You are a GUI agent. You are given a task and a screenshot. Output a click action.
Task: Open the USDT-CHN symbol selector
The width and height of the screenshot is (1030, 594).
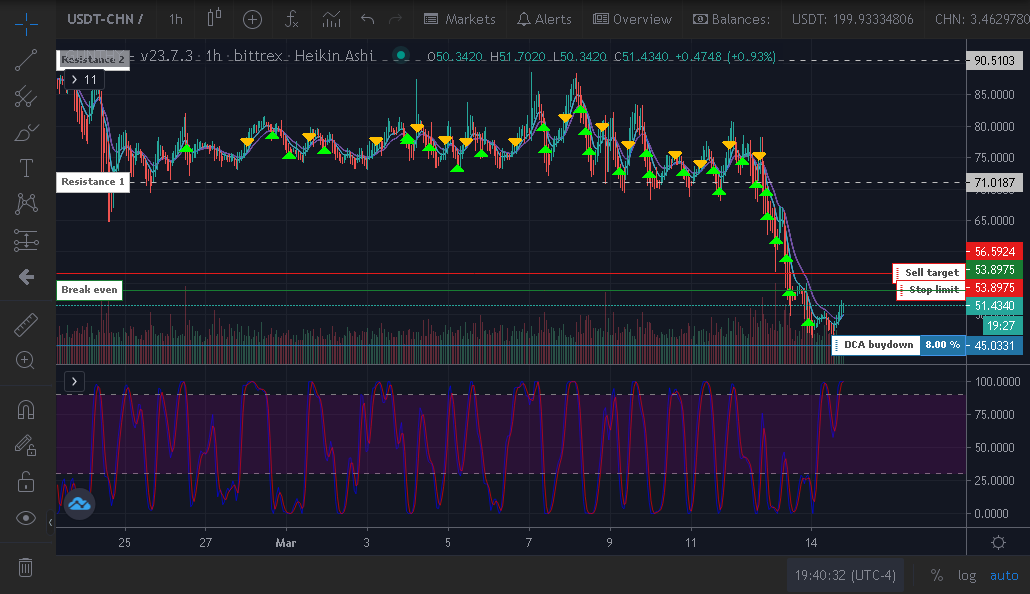(x=105, y=19)
